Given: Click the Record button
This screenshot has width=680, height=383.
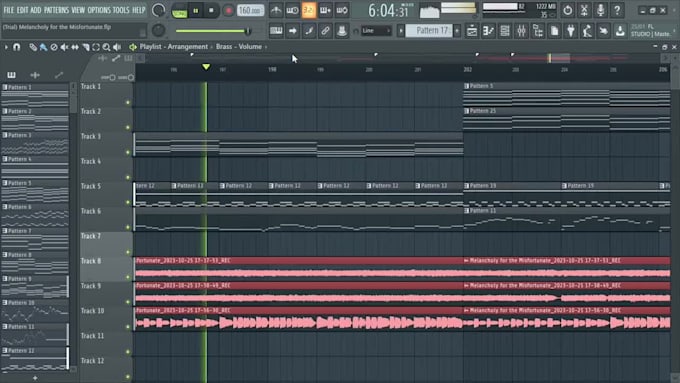Looking at the screenshot, I should point(228,10).
